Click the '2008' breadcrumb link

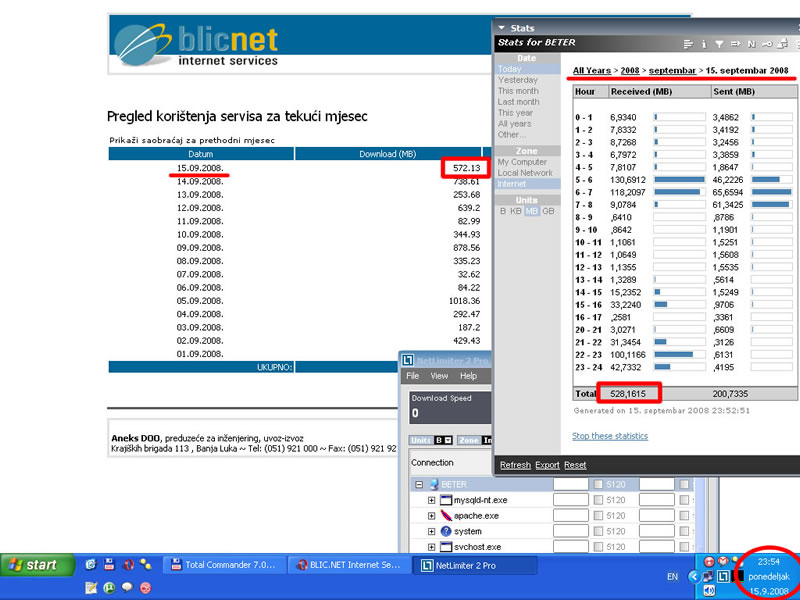[630, 70]
